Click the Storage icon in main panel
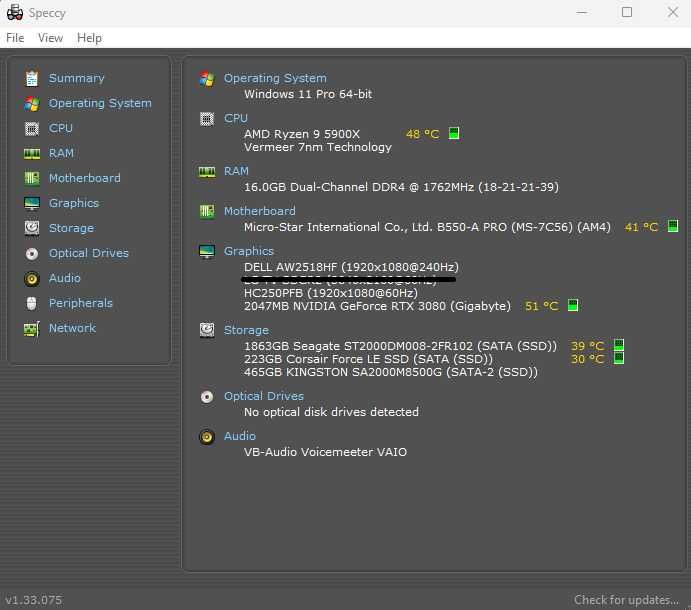 [x=207, y=330]
